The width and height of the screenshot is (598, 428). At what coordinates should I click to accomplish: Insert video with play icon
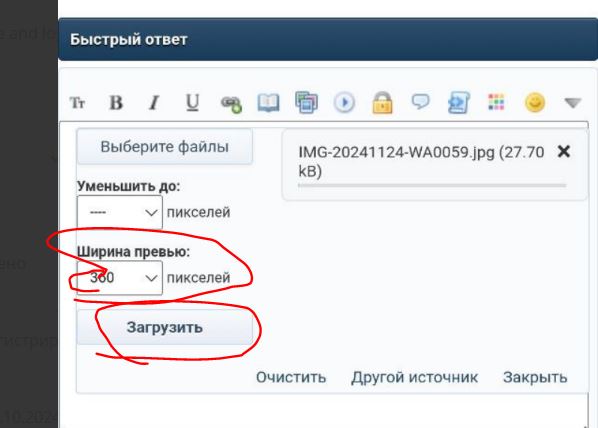click(x=344, y=103)
